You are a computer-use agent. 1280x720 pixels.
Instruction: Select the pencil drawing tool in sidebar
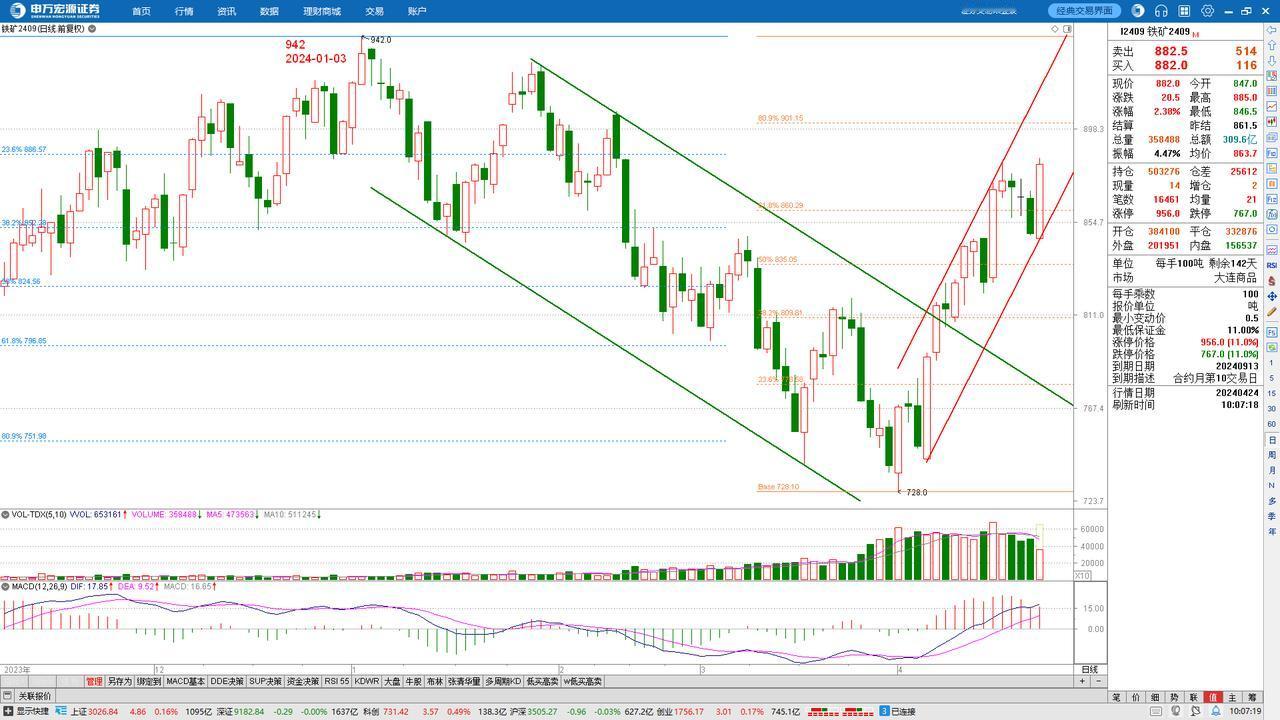[x=1272, y=312]
